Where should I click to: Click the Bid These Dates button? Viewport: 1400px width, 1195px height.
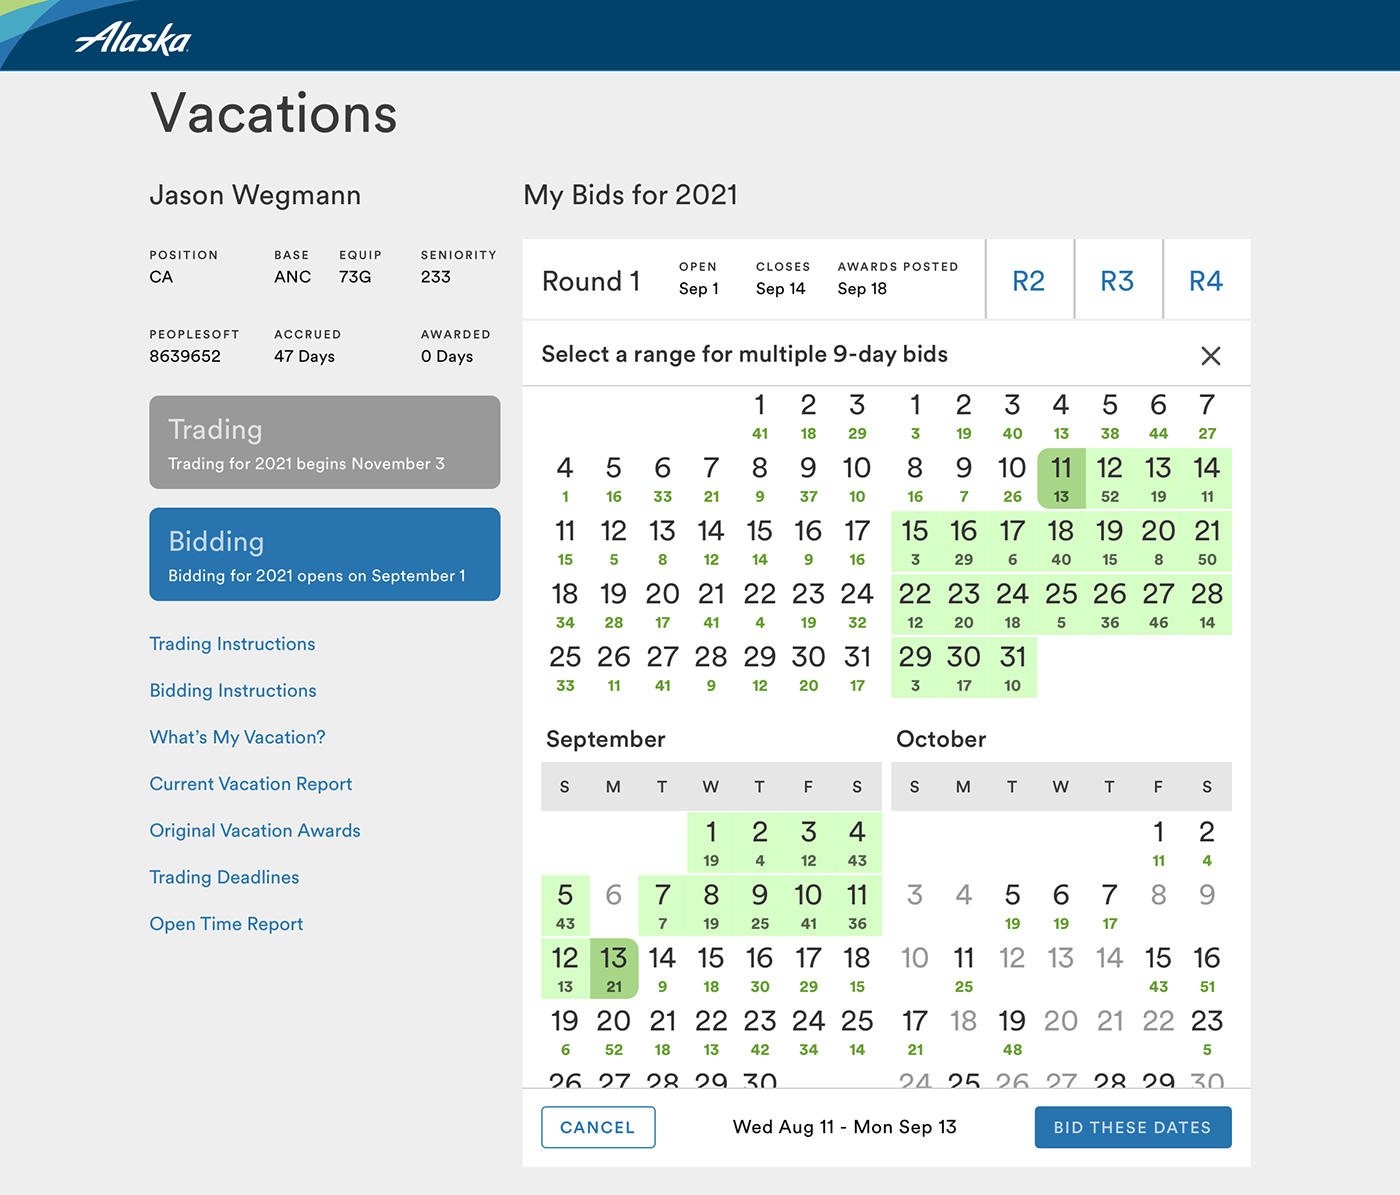tap(1133, 1127)
